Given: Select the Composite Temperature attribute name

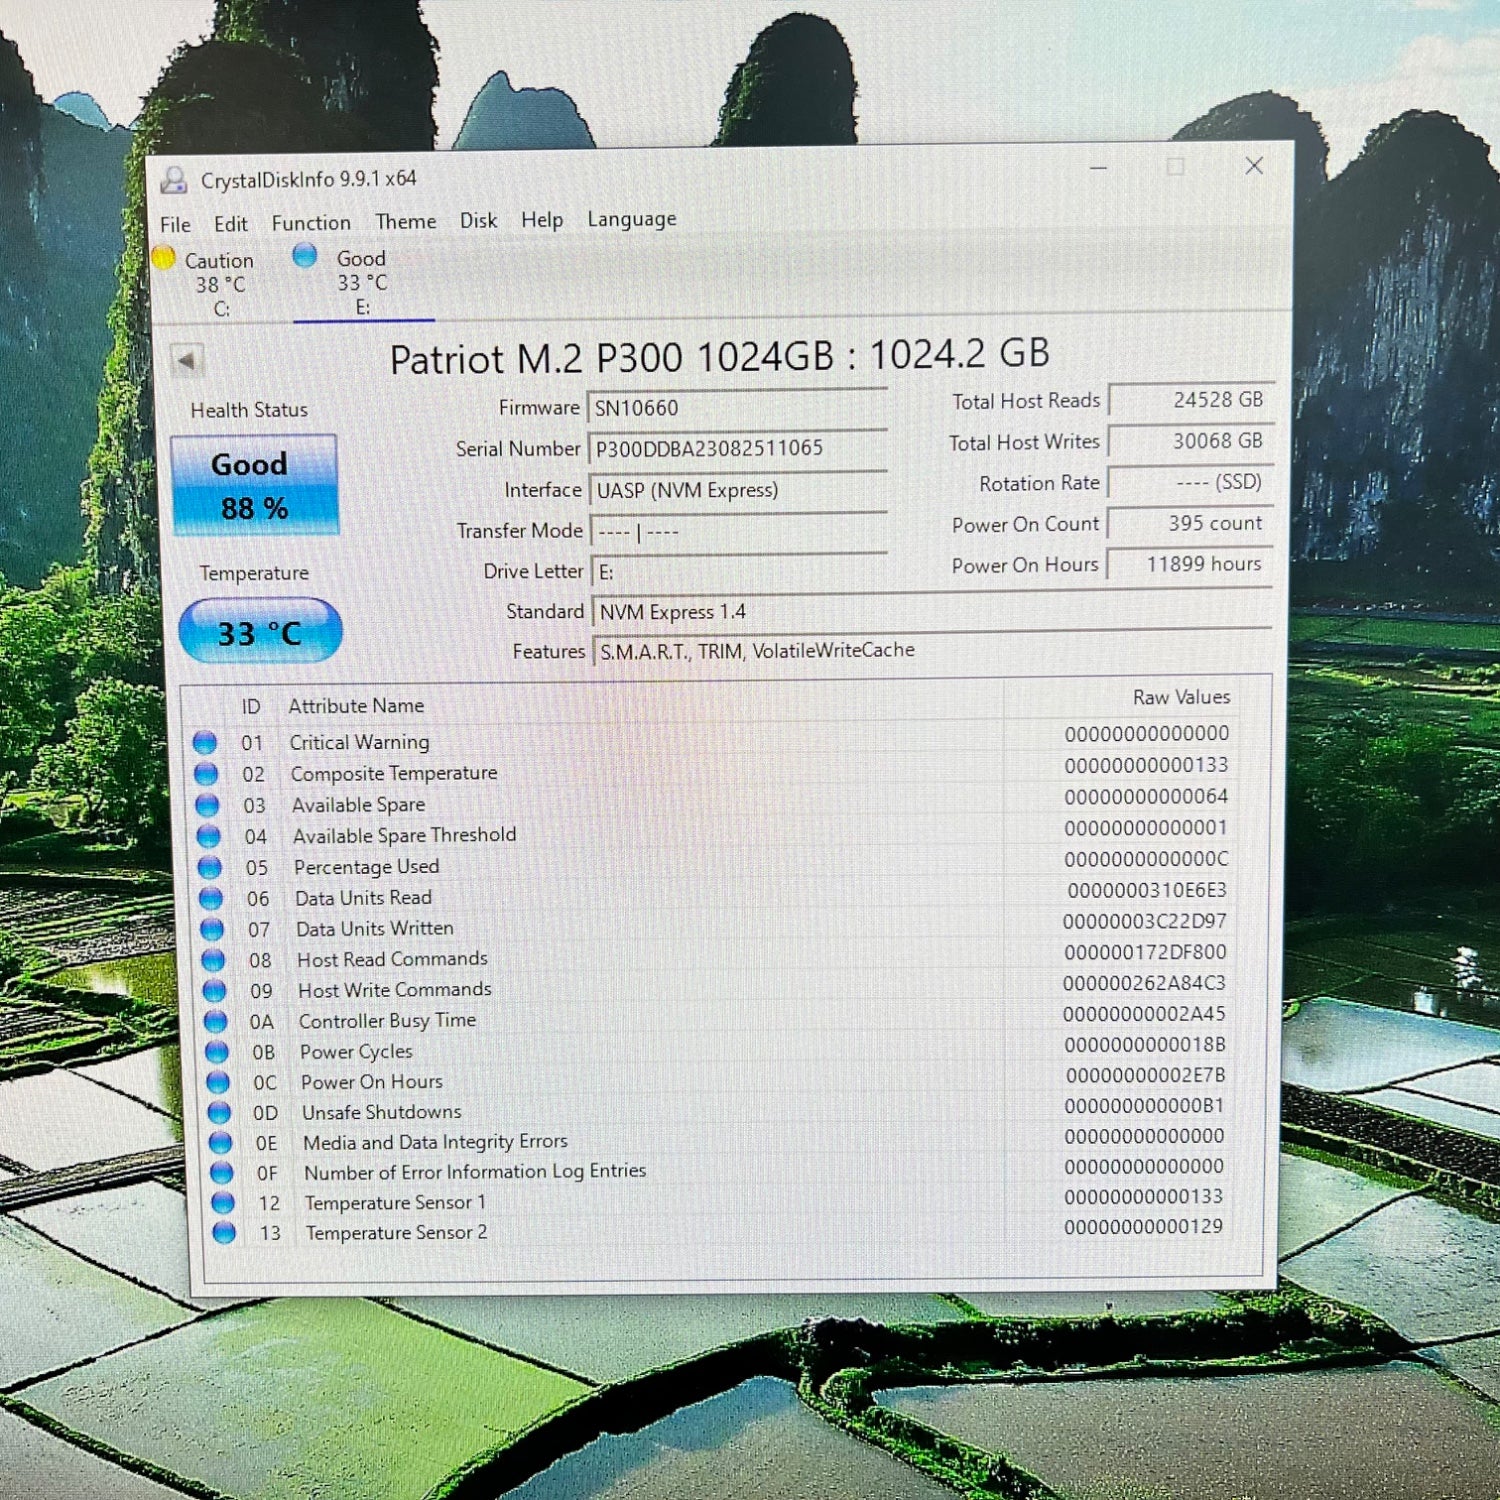Looking at the screenshot, I should pos(394,773).
